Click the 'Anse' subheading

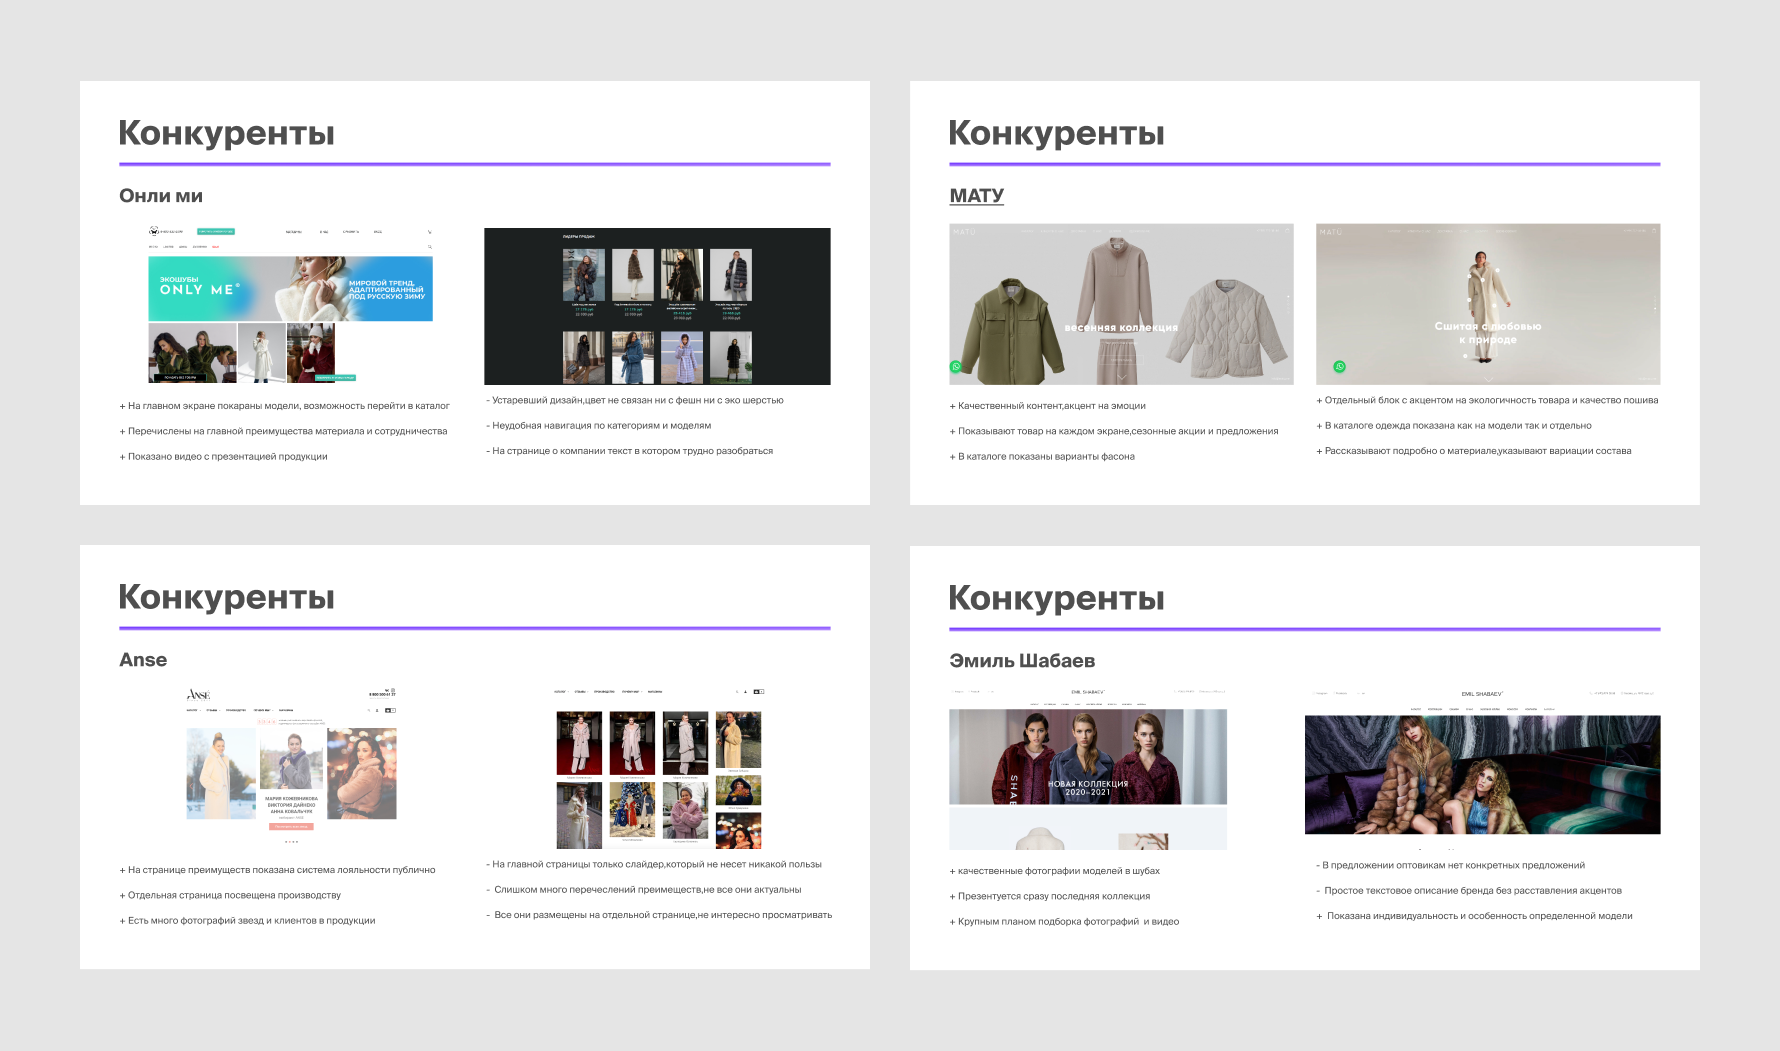click(143, 660)
